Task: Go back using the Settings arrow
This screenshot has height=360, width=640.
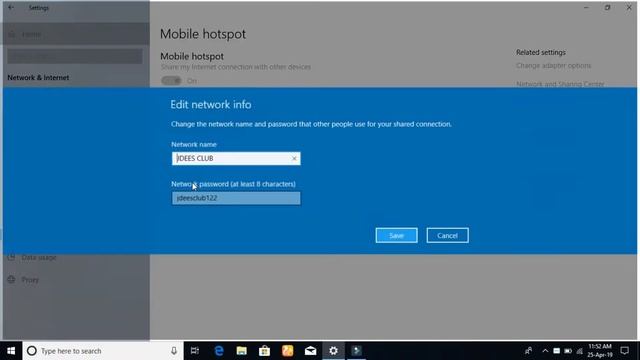Action: coord(11,7)
